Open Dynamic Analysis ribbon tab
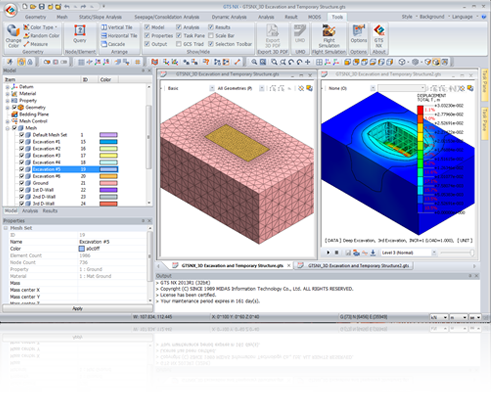This screenshot has width=491, height=400. (x=229, y=17)
